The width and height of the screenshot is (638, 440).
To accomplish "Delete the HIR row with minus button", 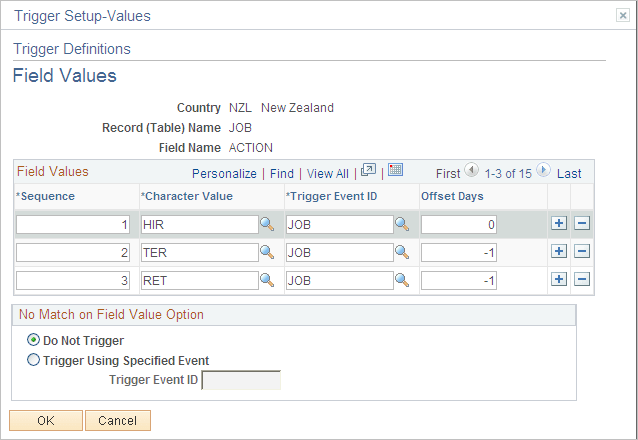I will click(x=582, y=223).
